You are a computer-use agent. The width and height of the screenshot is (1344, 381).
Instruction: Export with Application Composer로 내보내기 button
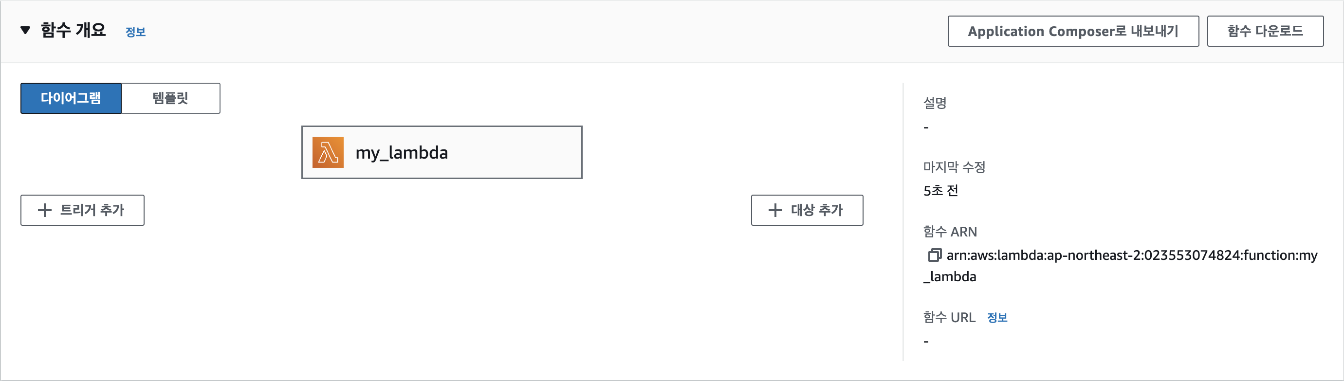coord(1073,31)
